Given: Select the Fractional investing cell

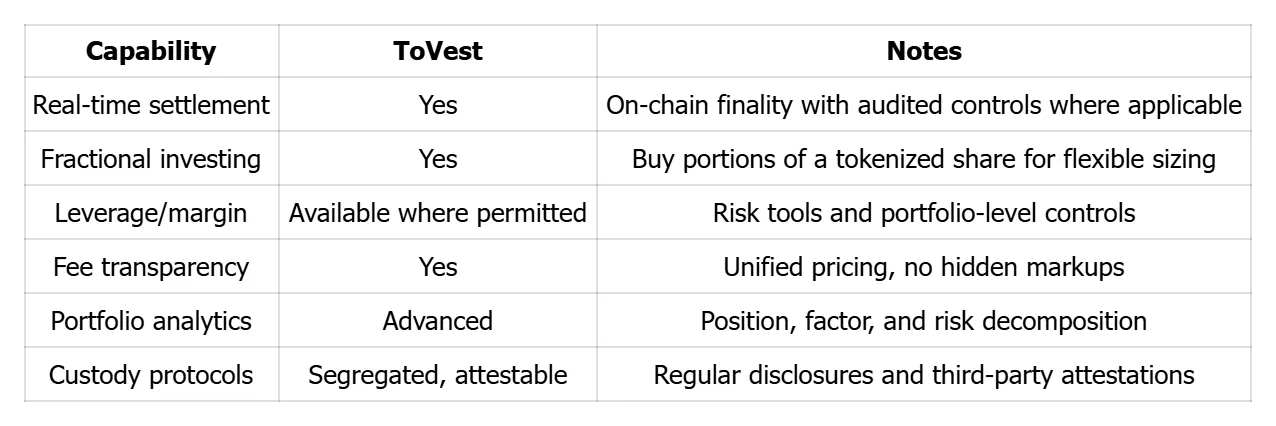Looking at the screenshot, I should click(151, 159).
